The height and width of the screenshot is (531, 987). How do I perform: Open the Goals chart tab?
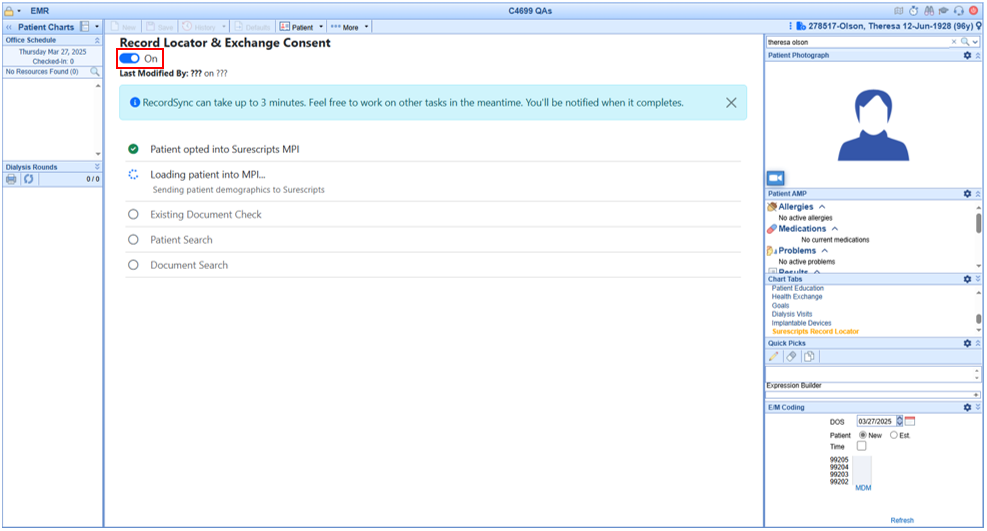point(781,305)
